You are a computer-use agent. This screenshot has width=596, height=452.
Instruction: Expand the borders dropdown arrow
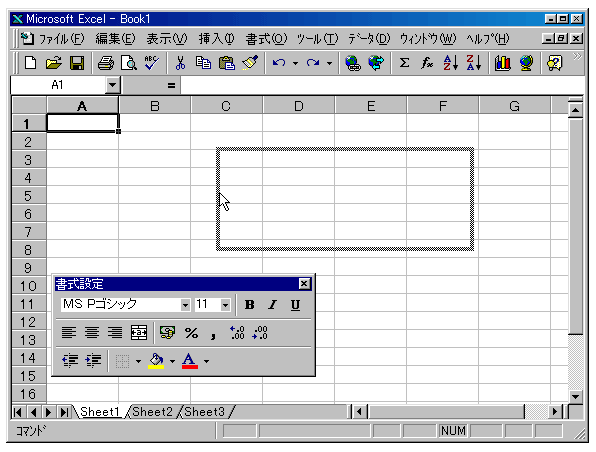(x=138, y=361)
